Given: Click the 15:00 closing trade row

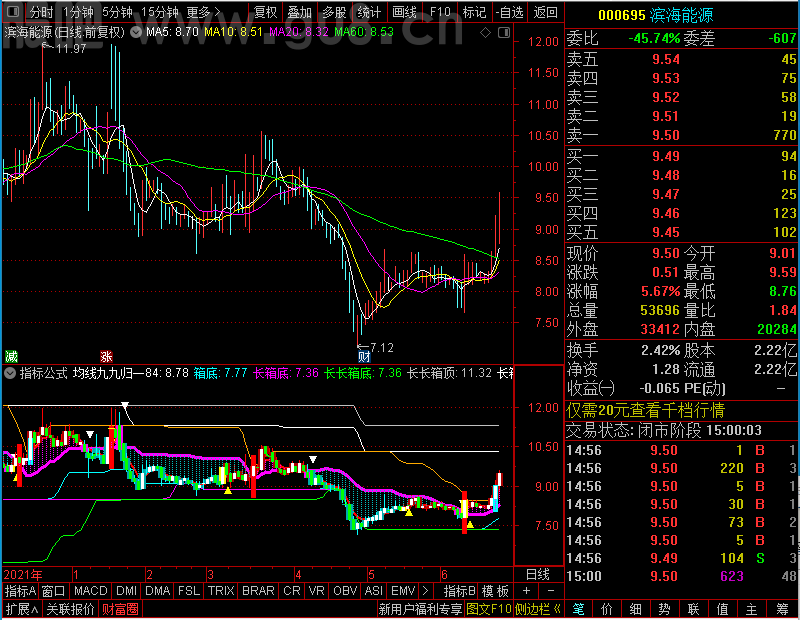Looking at the screenshot, I should click(x=682, y=576).
